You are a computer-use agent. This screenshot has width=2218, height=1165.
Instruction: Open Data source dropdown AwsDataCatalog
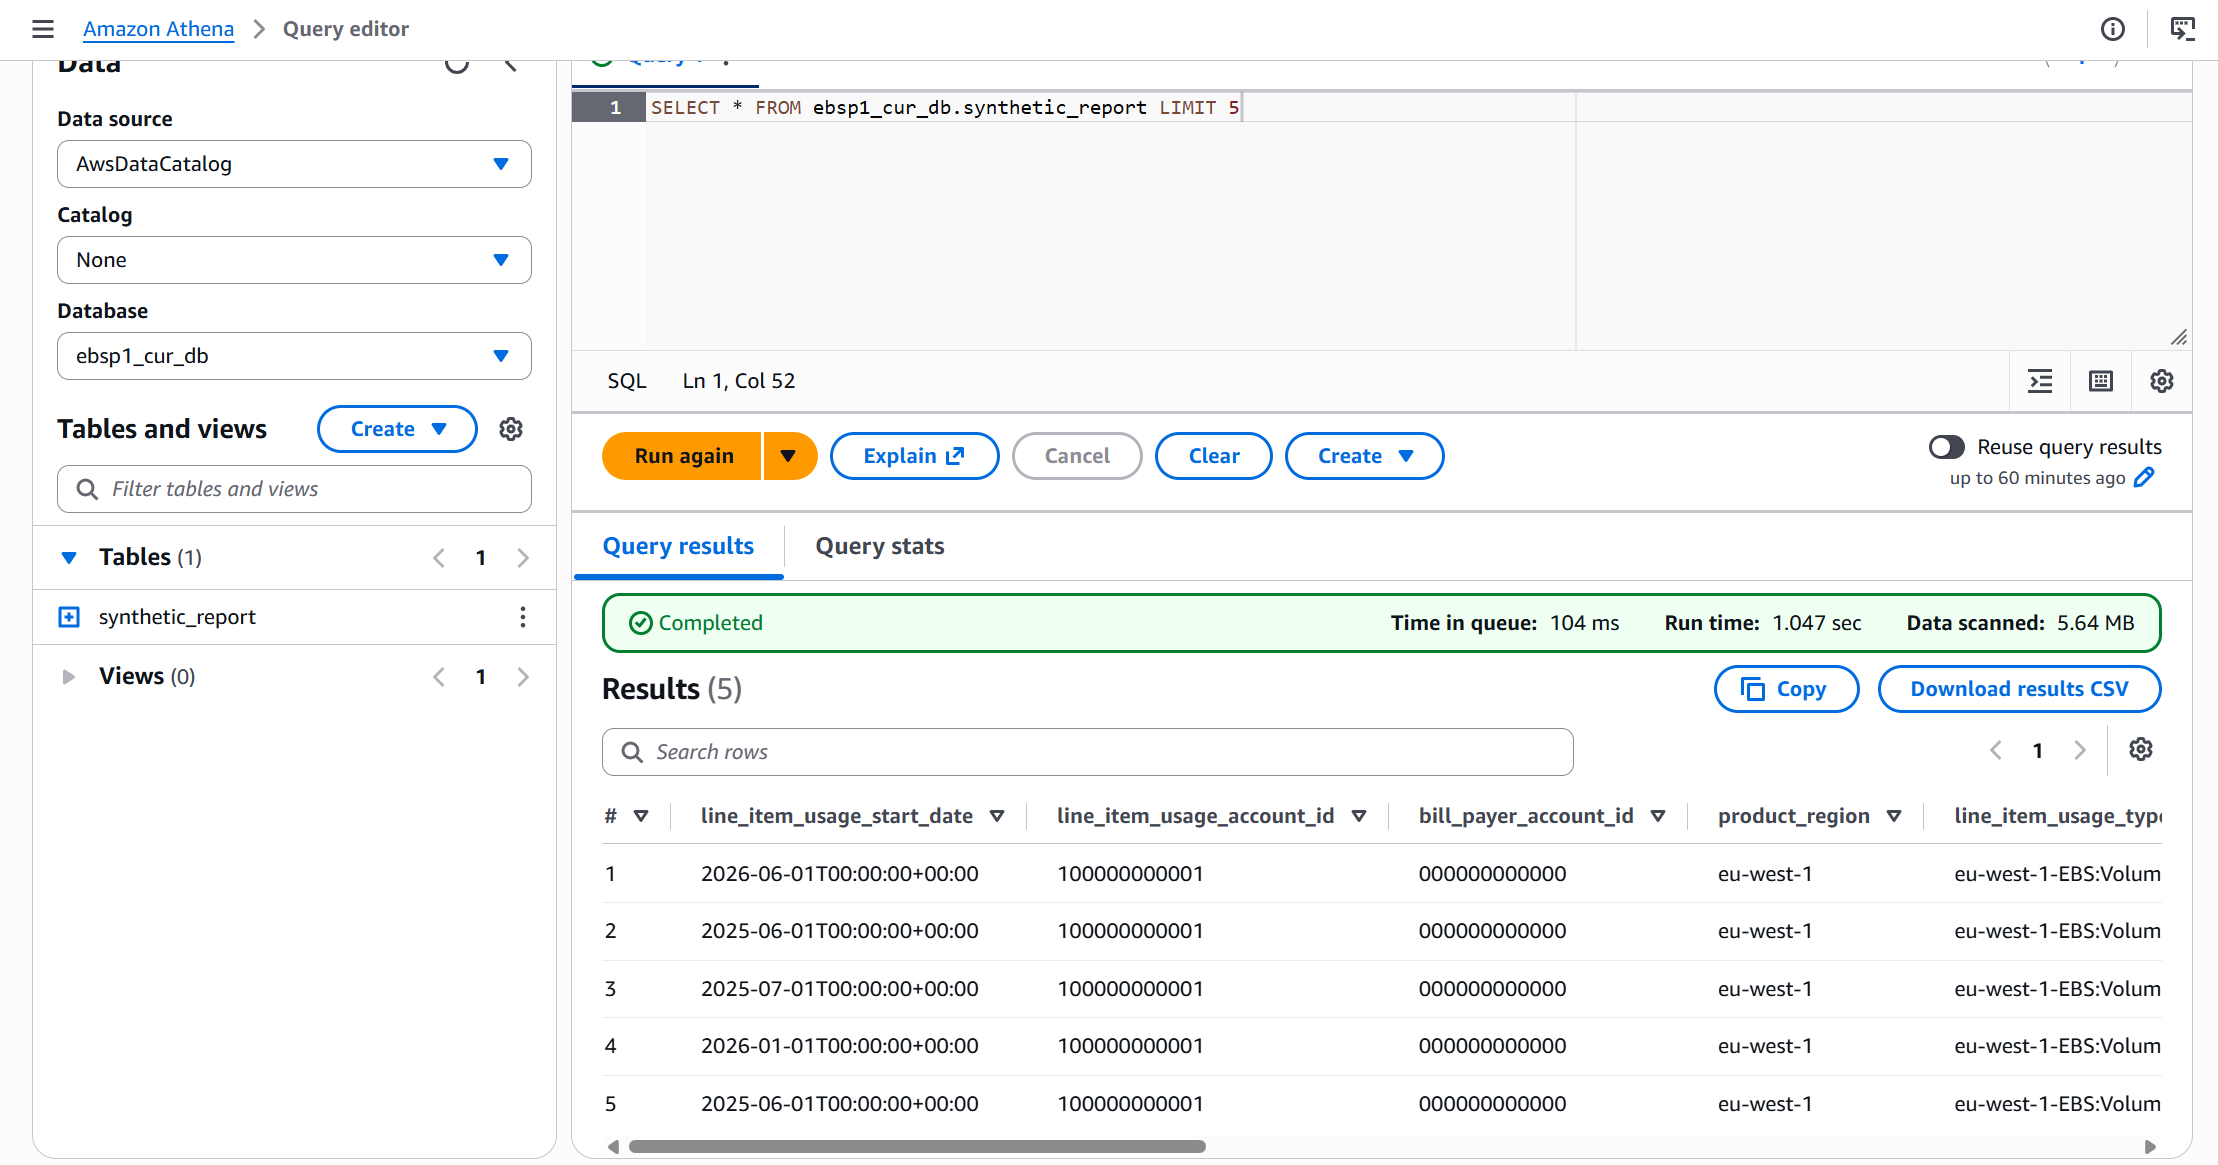[294, 164]
